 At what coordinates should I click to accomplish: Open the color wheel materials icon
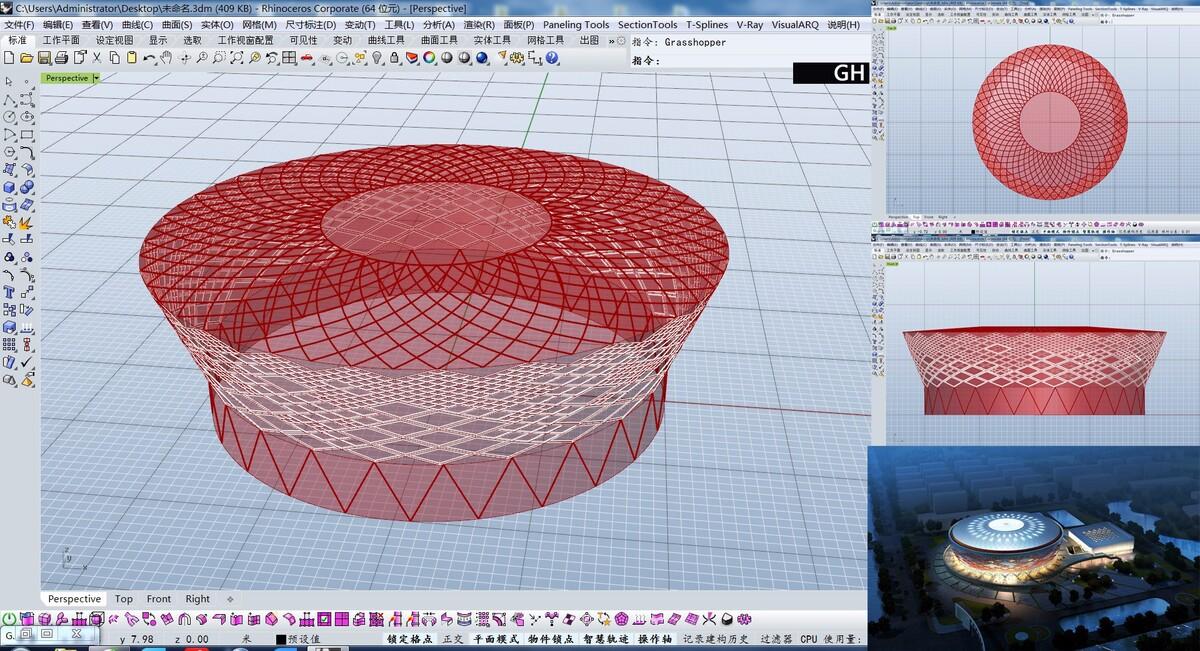coord(429,58)
